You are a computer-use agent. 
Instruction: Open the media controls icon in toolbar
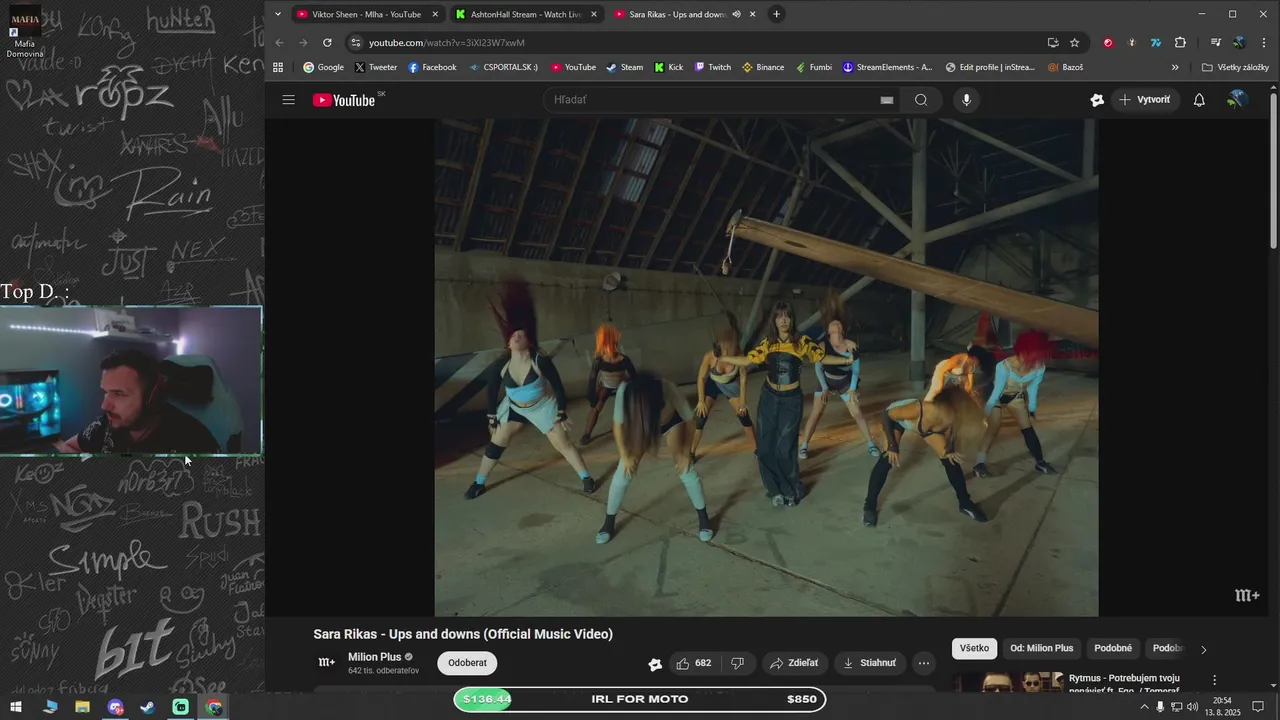(1216, 42)
